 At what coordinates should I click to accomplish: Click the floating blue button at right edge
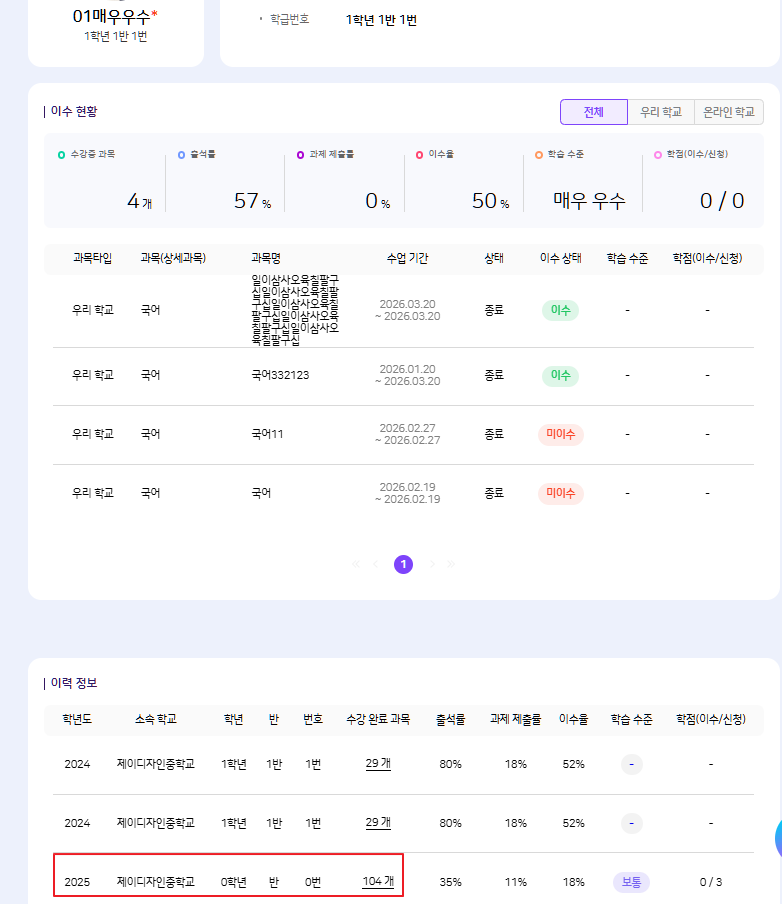point(777,840)
